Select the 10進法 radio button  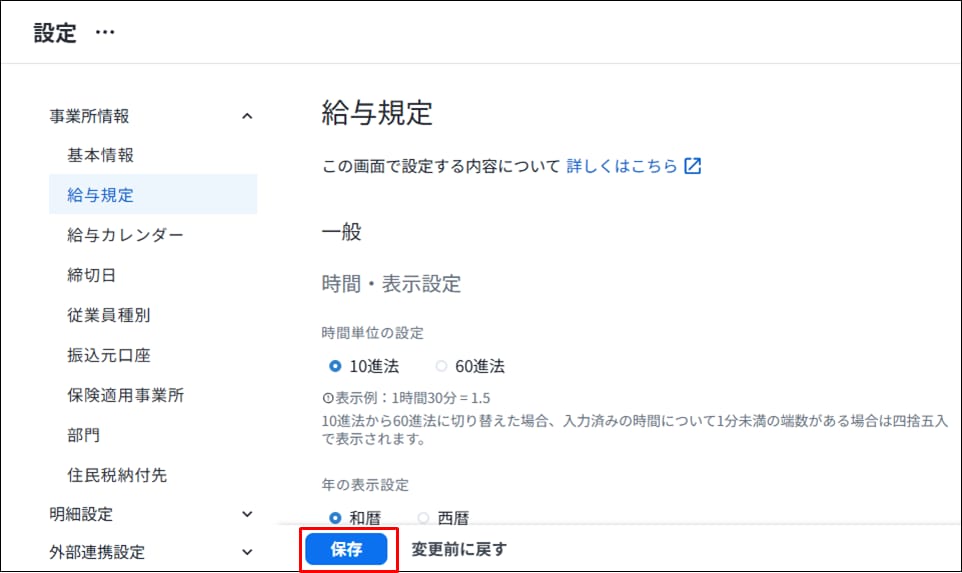click(335, 366)
